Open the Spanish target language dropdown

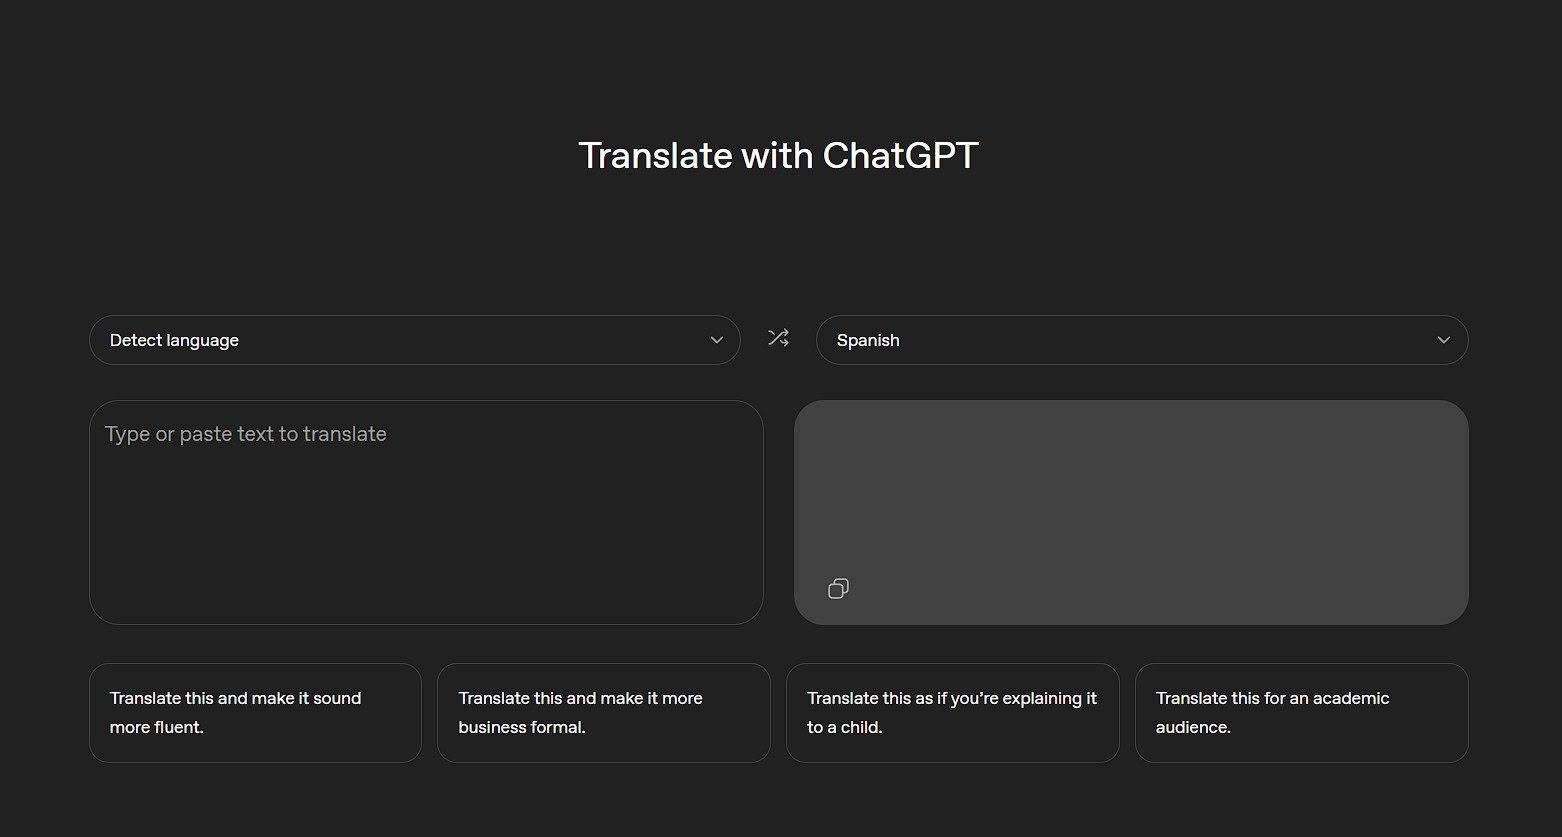pyautogui.click(x=1141, y=340)
